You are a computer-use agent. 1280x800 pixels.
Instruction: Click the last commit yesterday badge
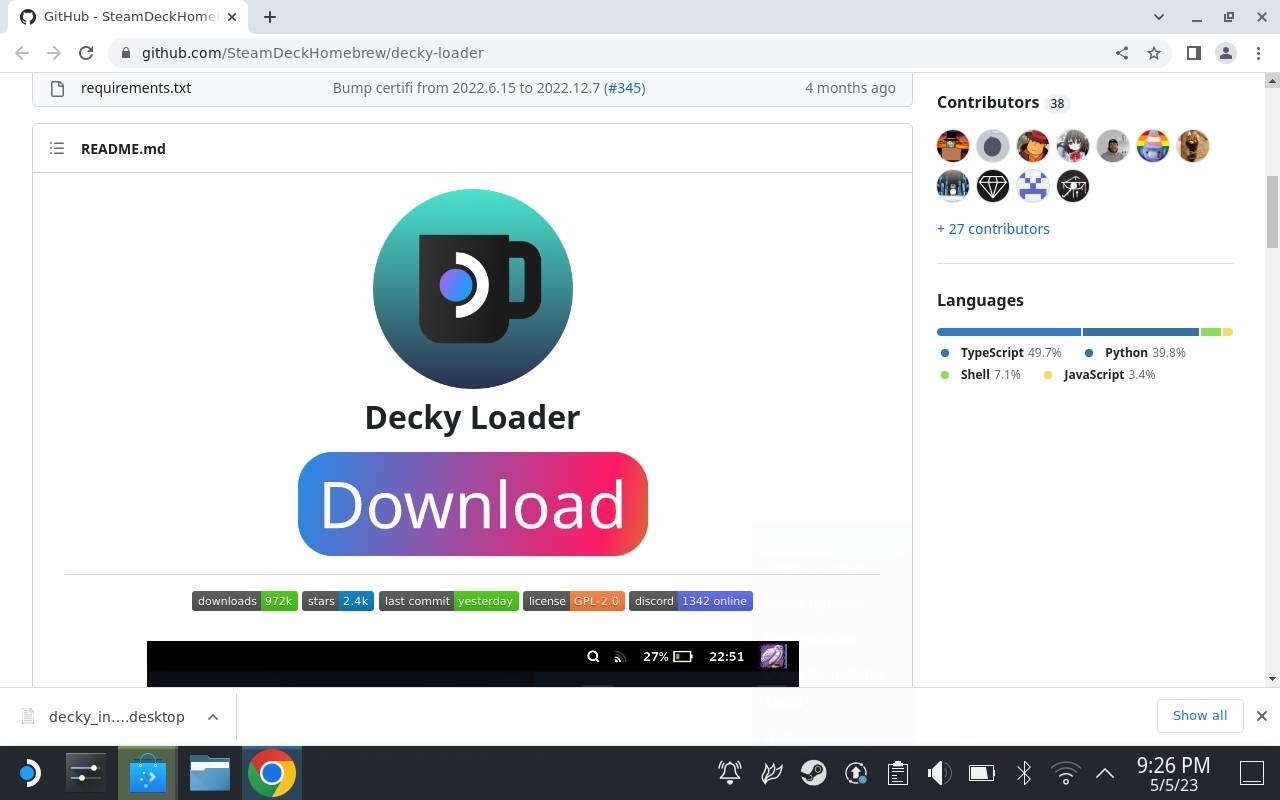point(449,601)
